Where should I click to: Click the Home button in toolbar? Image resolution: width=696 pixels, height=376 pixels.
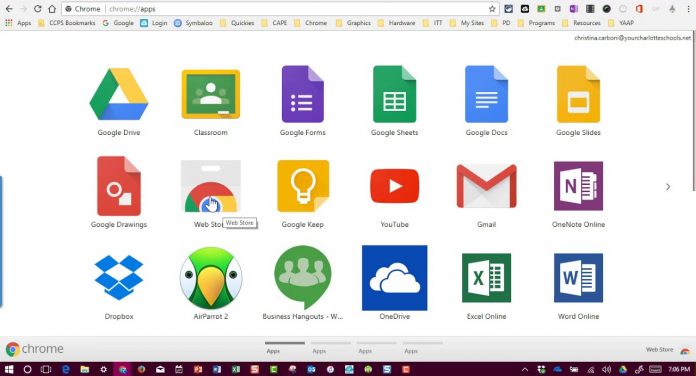52,9
